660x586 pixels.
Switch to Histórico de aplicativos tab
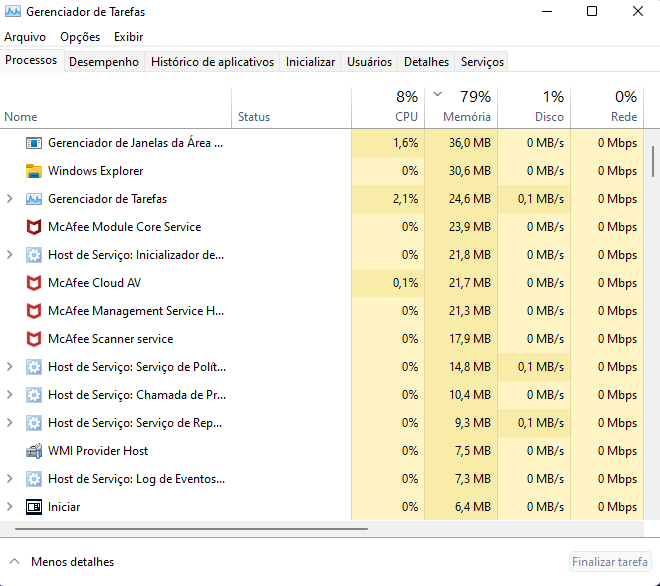click(x=213, y=62)
